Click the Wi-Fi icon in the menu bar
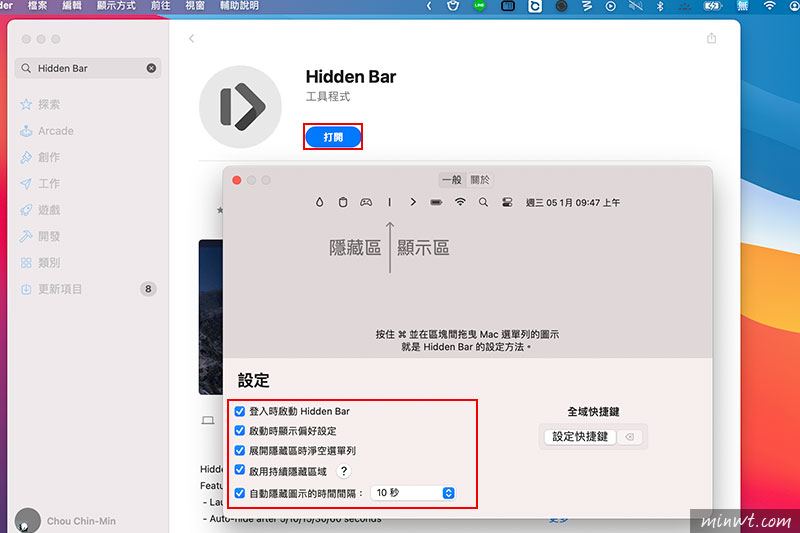The image size is (800, 533). pyautogui.click(x=769, y=6)
